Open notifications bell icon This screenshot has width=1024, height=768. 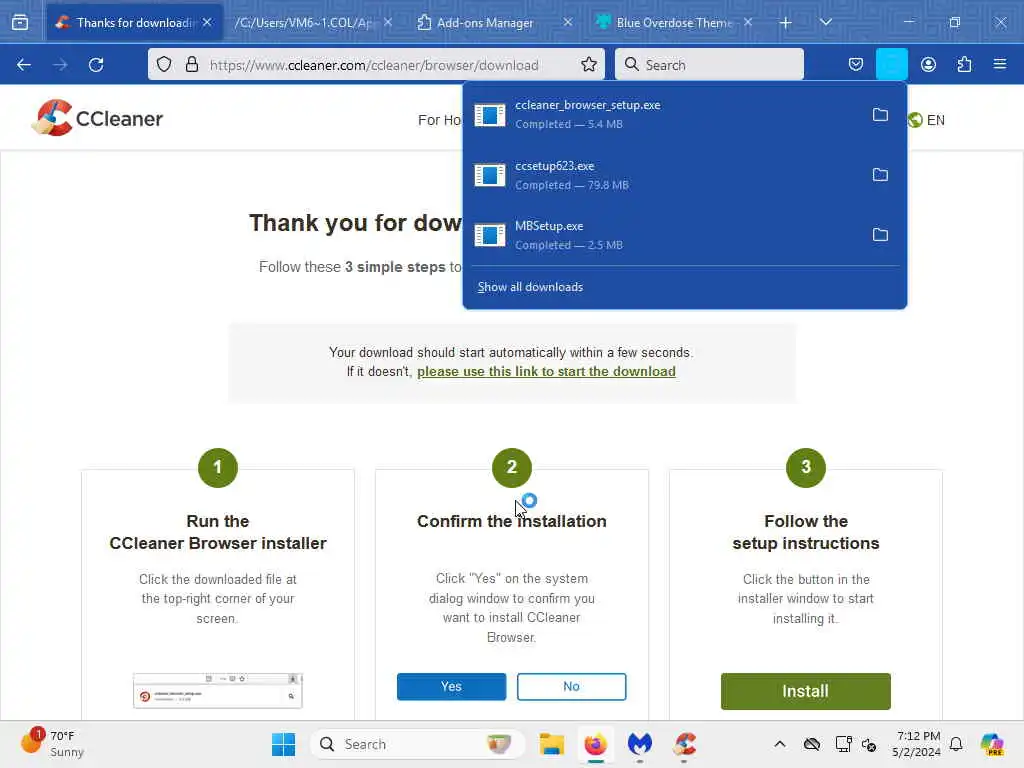[x=956, y=744]
